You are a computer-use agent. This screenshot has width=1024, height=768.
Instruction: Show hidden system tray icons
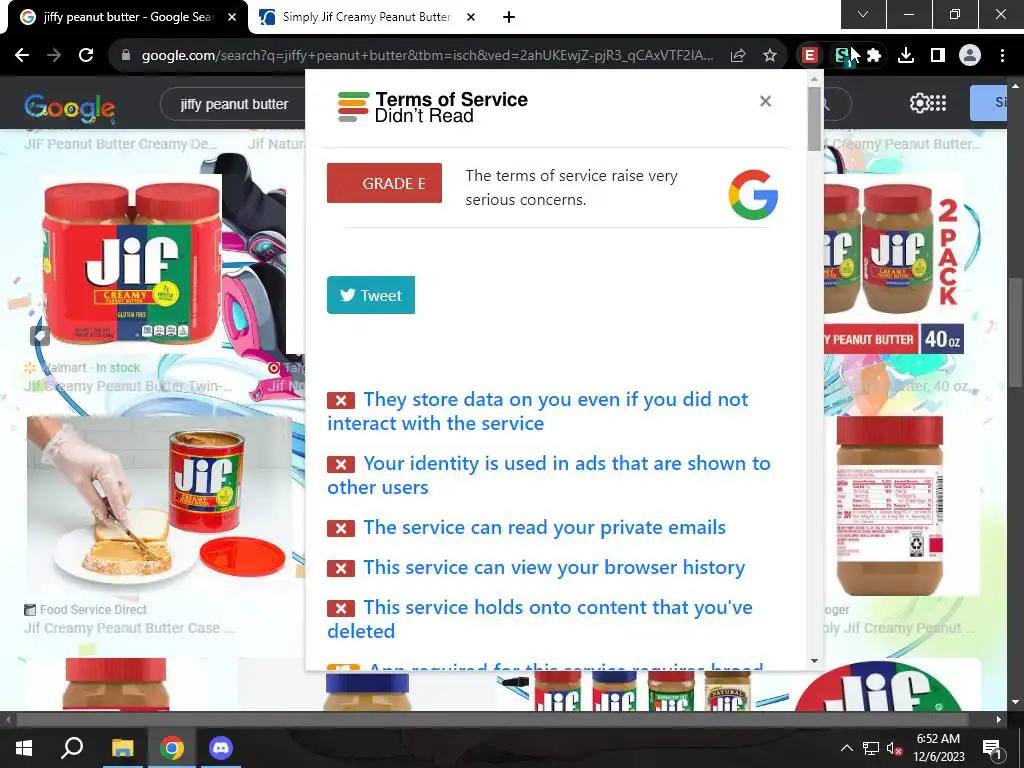(x=846, y=748)
